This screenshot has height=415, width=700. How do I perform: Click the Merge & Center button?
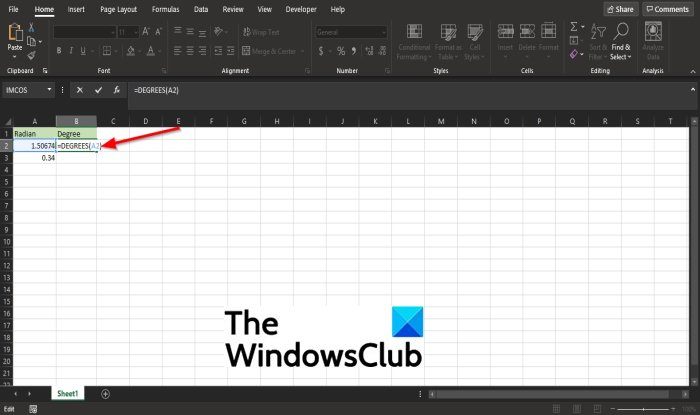pos(269,51)
